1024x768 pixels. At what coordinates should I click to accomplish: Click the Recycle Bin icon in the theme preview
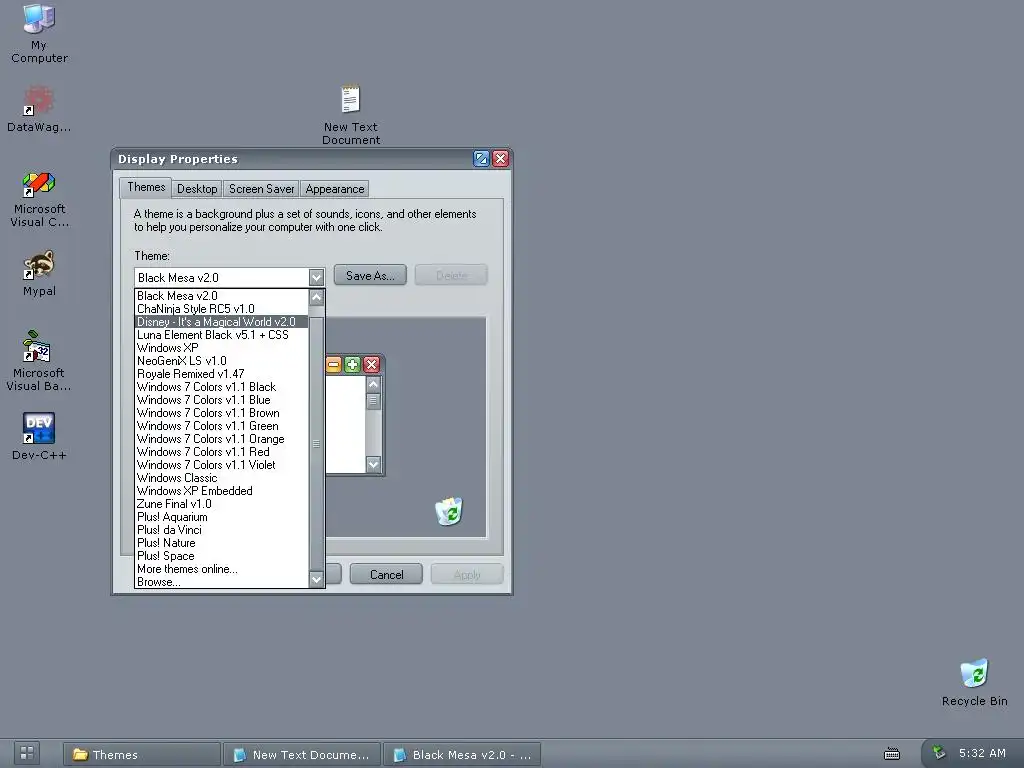click(449, 511)
